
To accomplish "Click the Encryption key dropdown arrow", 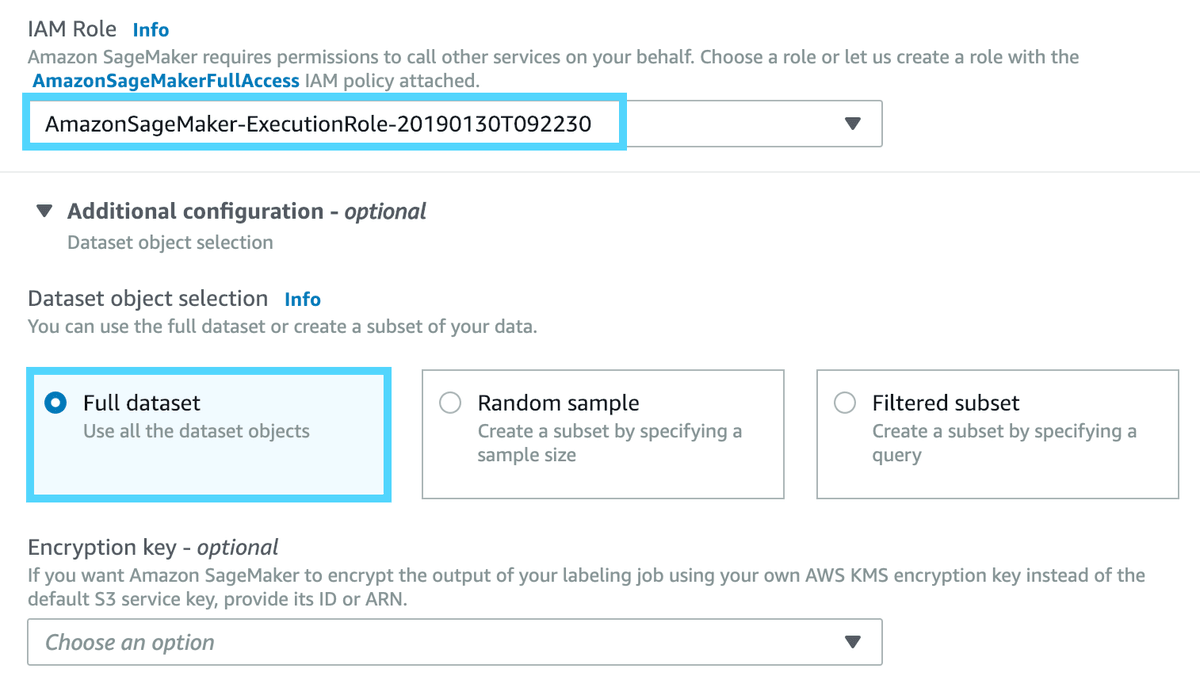I will (x=852, y=642).
